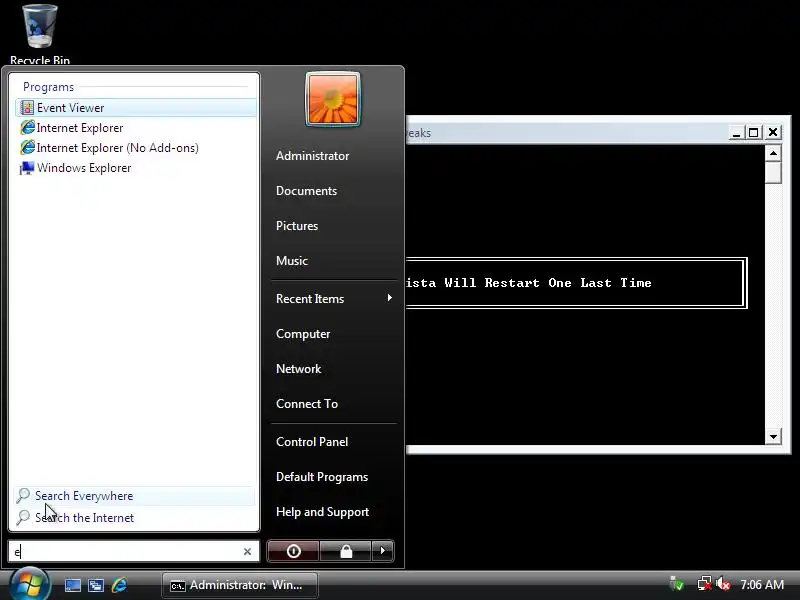Open the Administrator personal folder
Screen dimensions: 800x600
tap(312, 156)
